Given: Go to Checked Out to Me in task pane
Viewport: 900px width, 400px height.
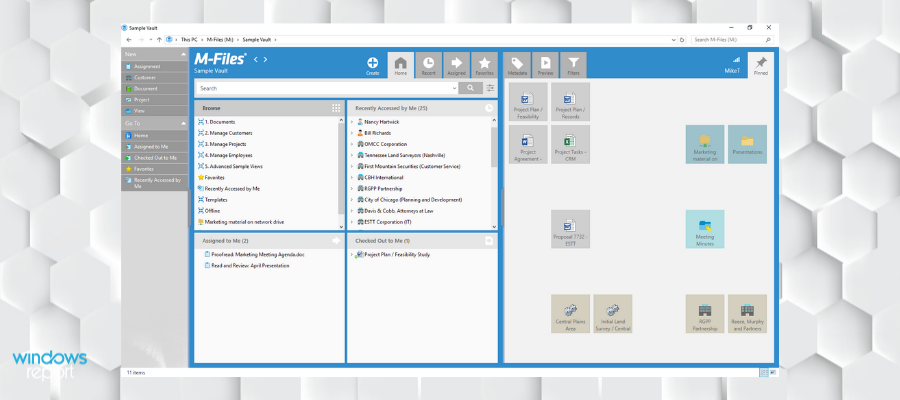Looking at the screenshot, I should (155, 158).
